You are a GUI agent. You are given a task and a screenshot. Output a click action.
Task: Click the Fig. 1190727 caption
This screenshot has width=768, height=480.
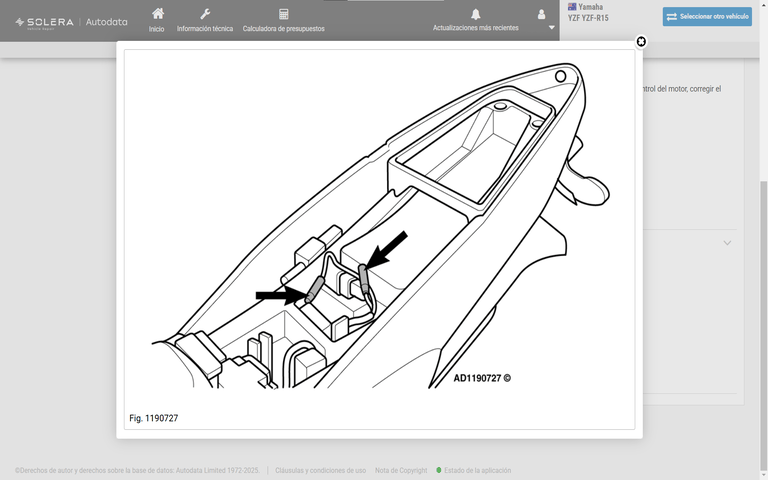(154, 418)
